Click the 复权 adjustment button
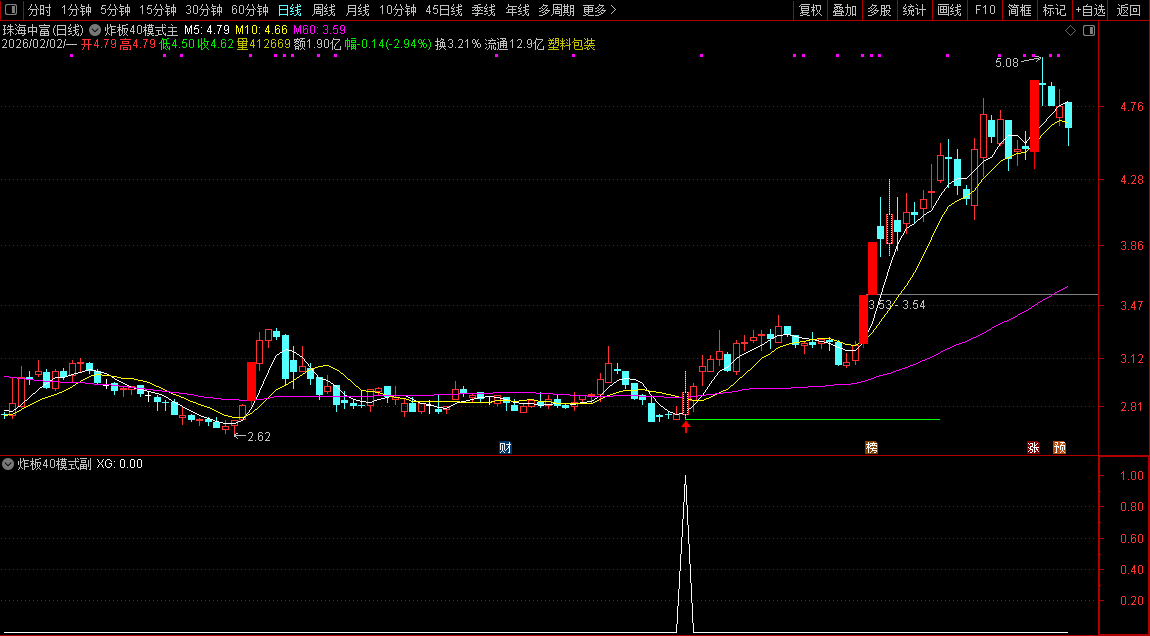 [x=810, y=10]
